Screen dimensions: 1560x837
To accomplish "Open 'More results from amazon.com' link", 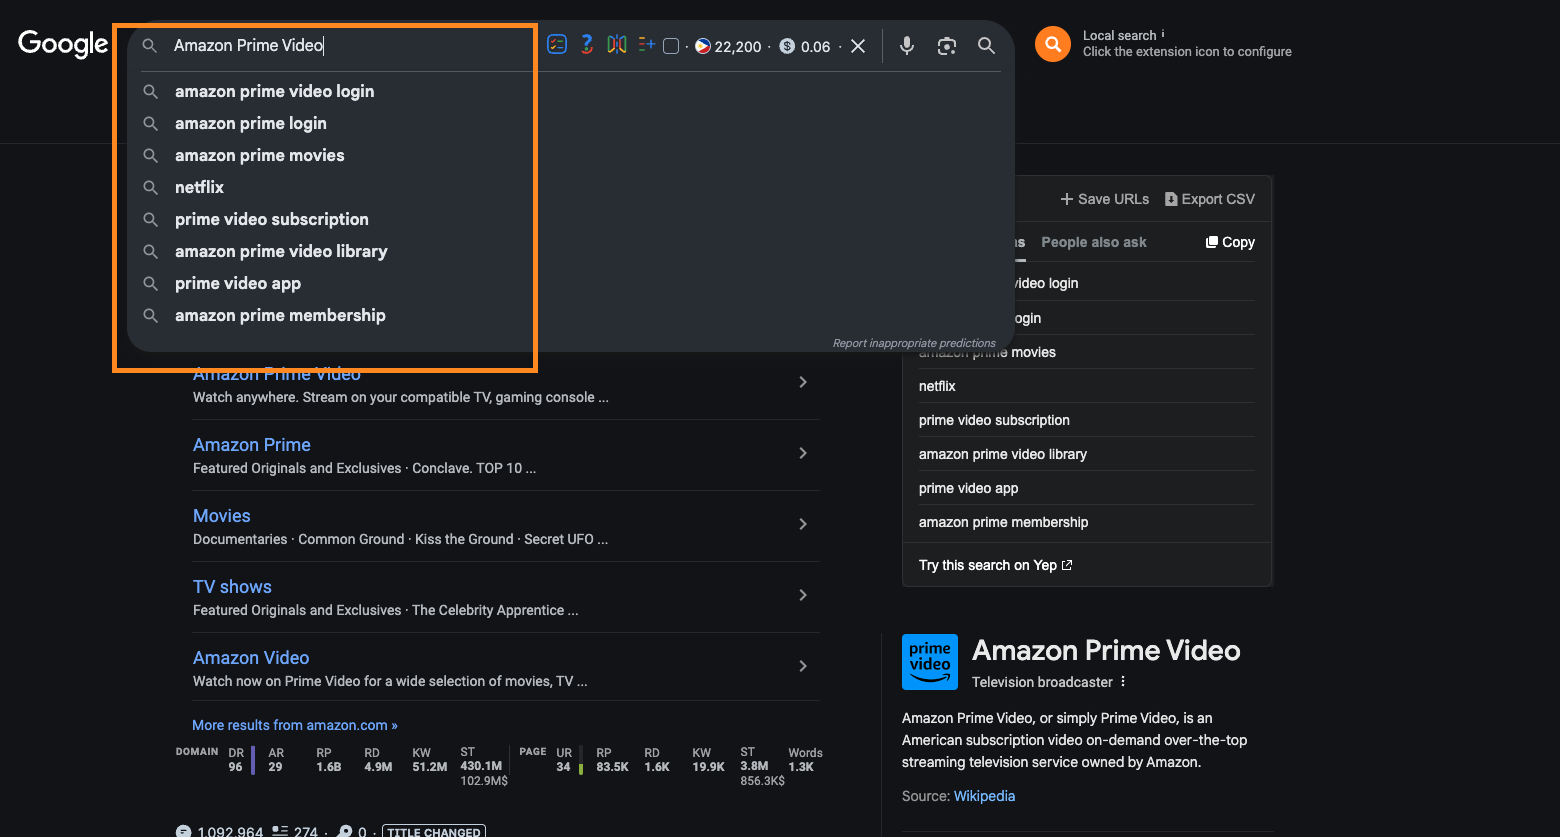I will click(x=295, y=725).
